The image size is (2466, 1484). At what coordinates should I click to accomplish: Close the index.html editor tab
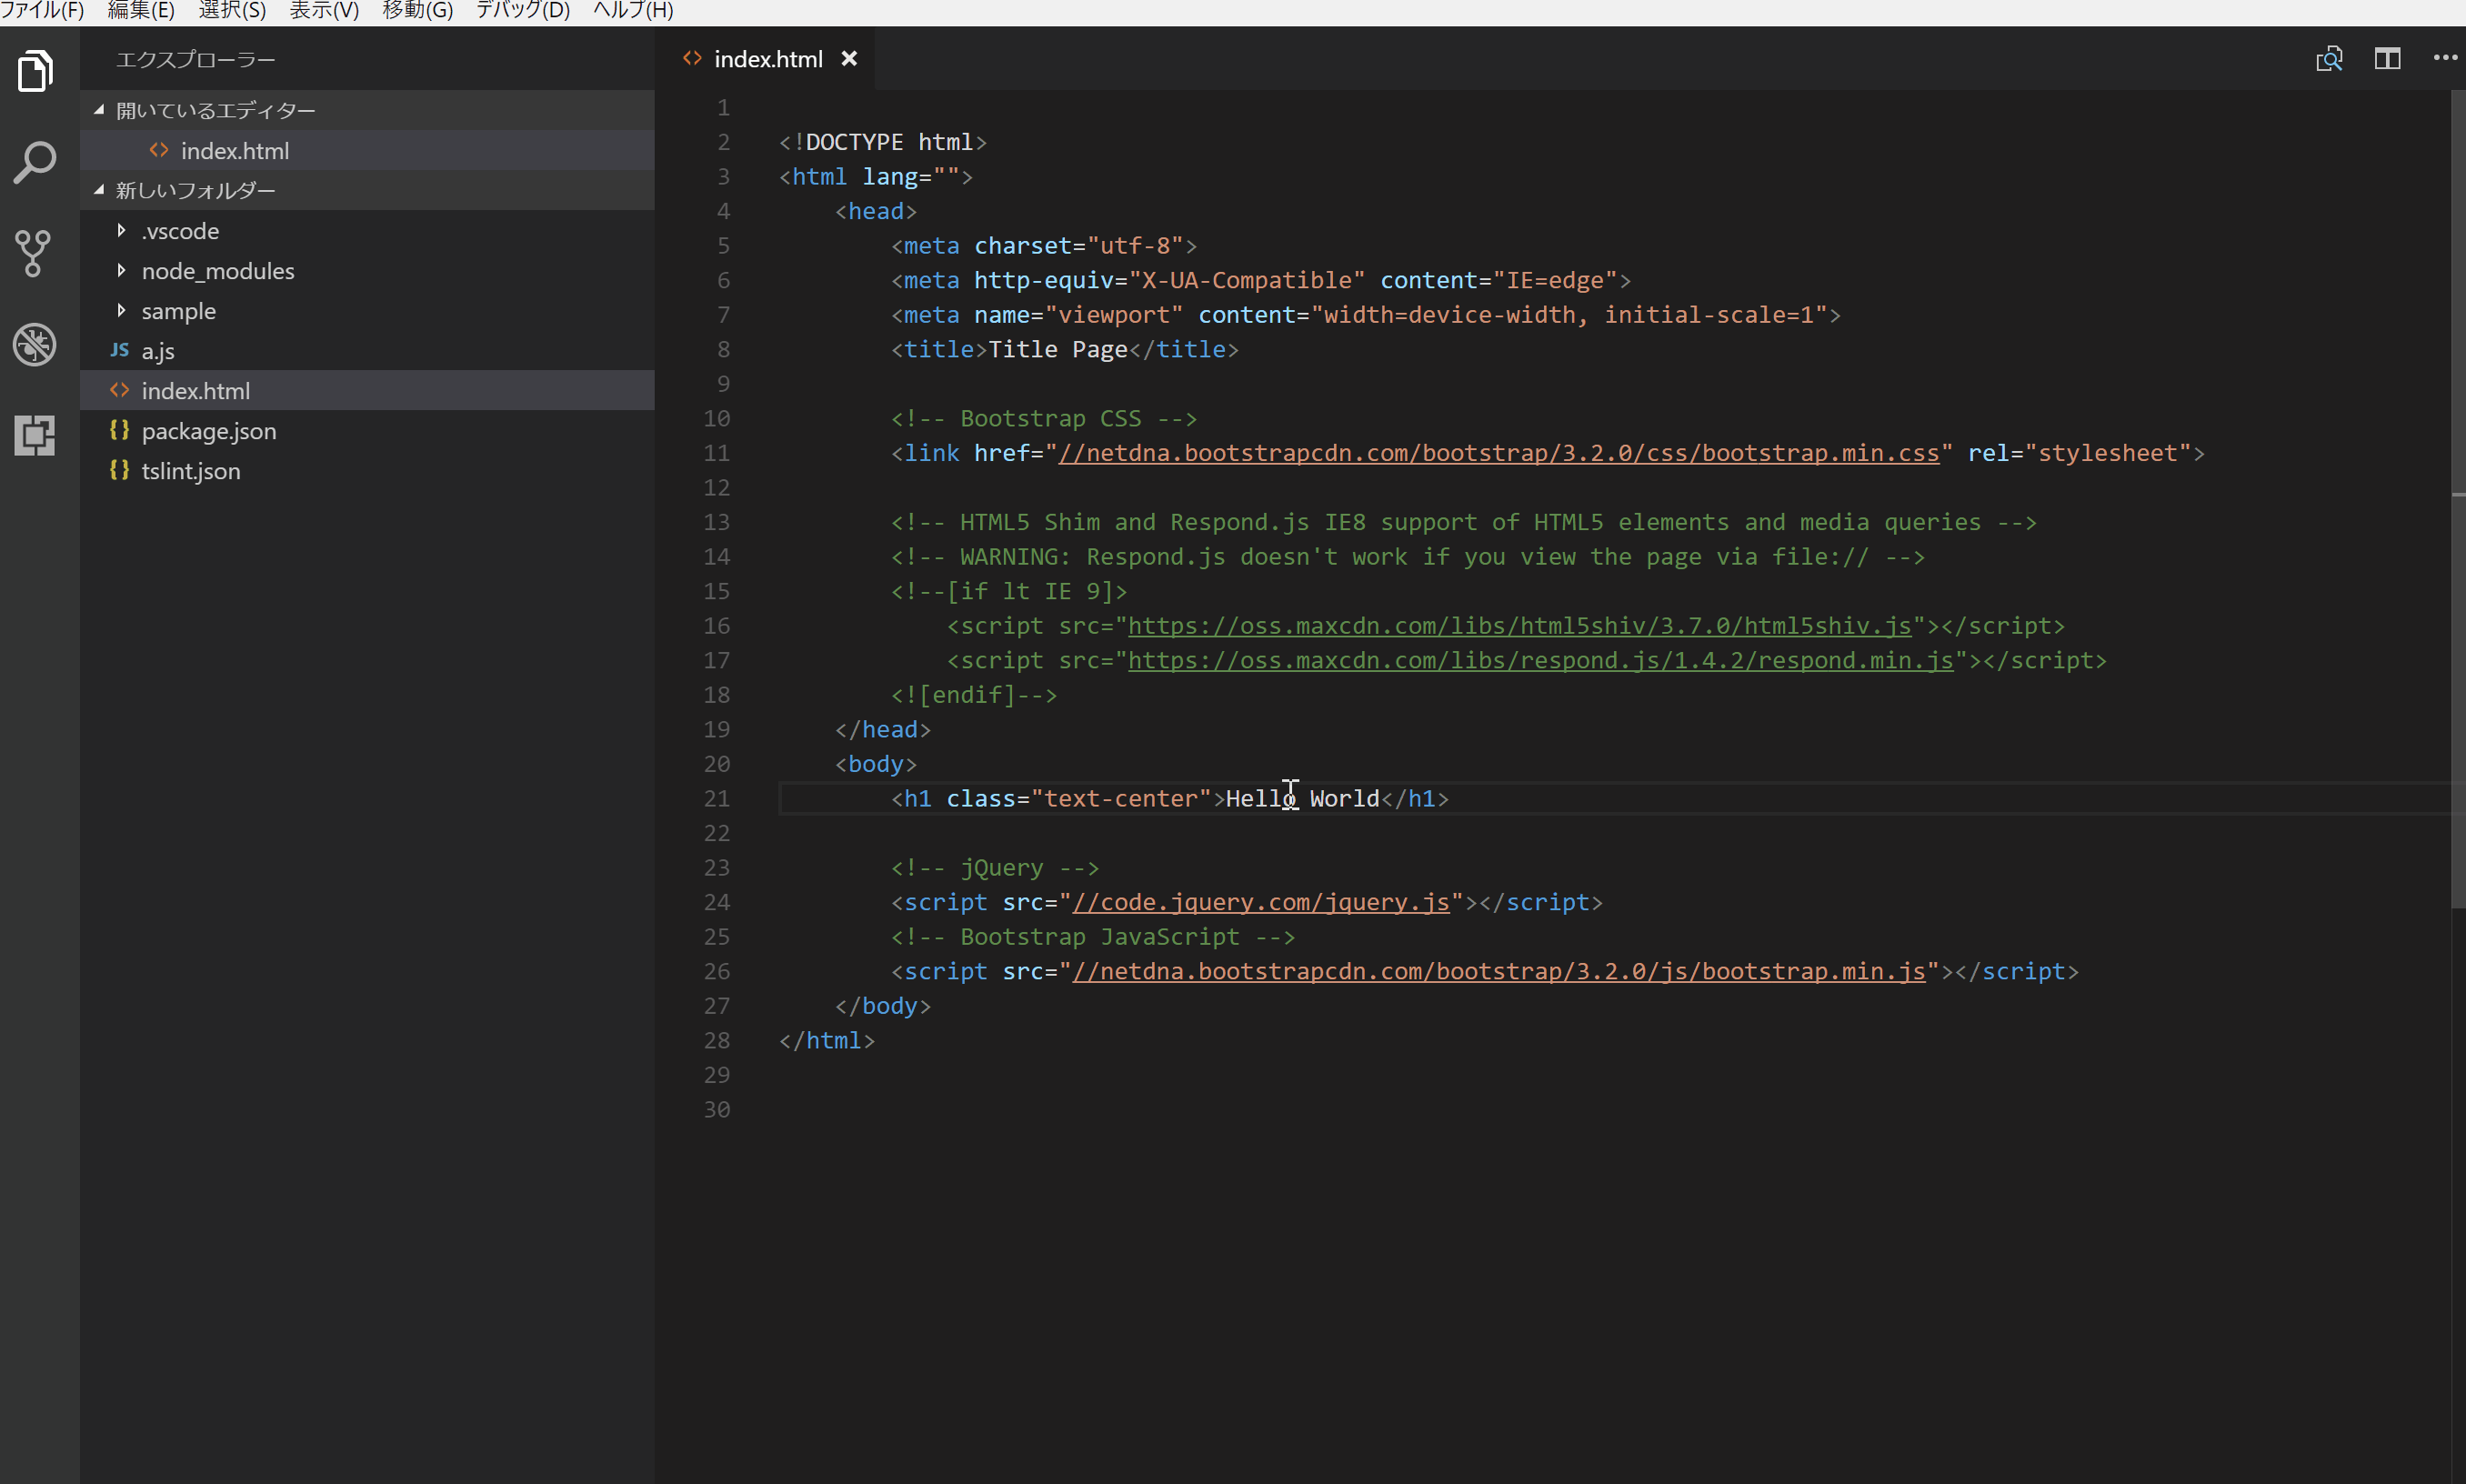(849, 59)
